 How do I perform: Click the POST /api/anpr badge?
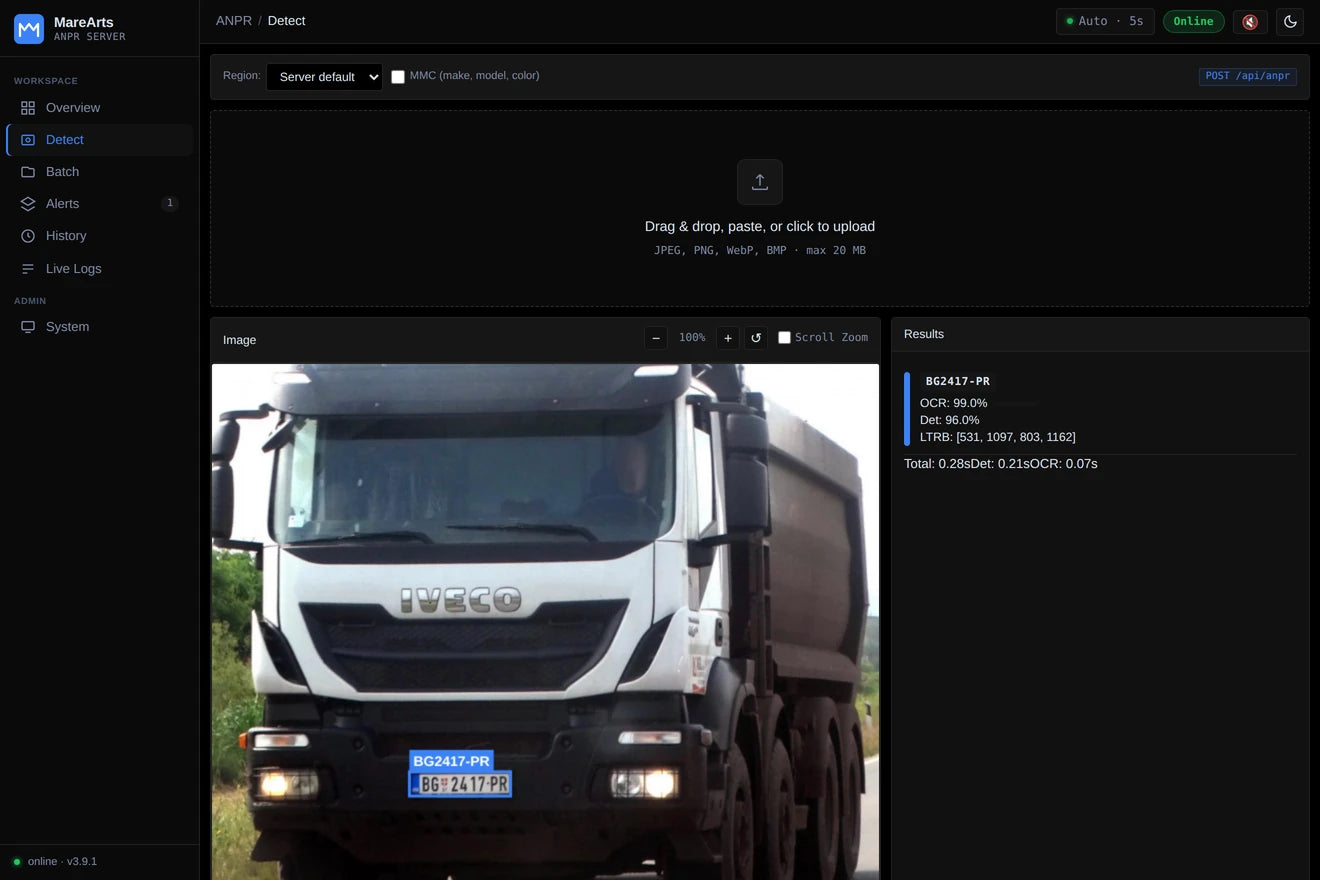1247,76
